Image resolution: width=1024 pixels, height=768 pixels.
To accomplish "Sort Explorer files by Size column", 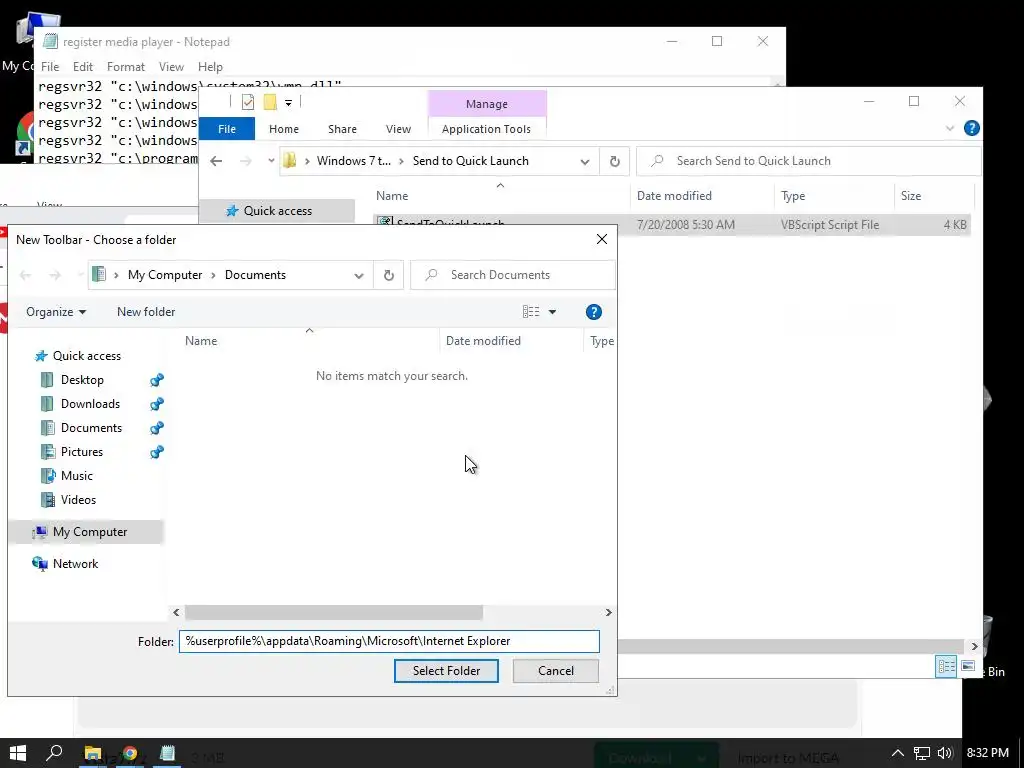I will pos(910,196).
